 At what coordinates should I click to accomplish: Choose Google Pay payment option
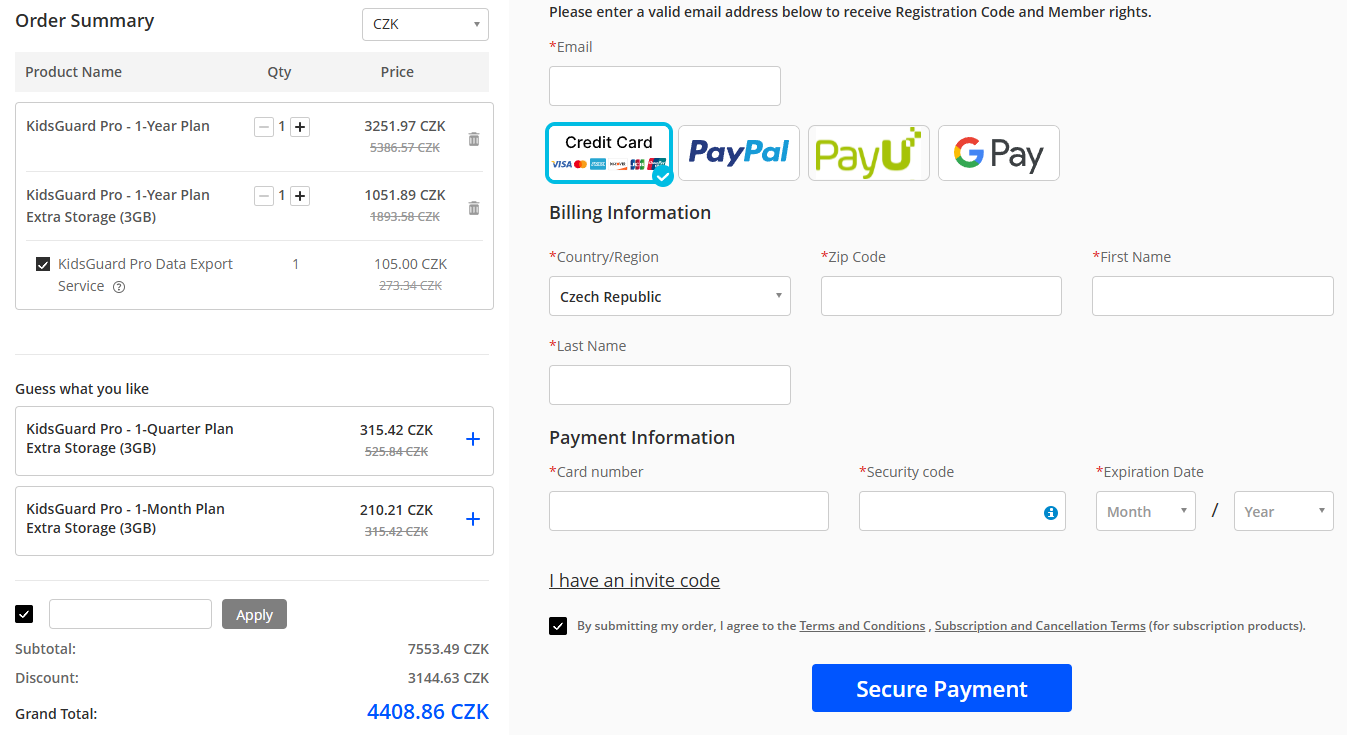[x=998, y=153]
